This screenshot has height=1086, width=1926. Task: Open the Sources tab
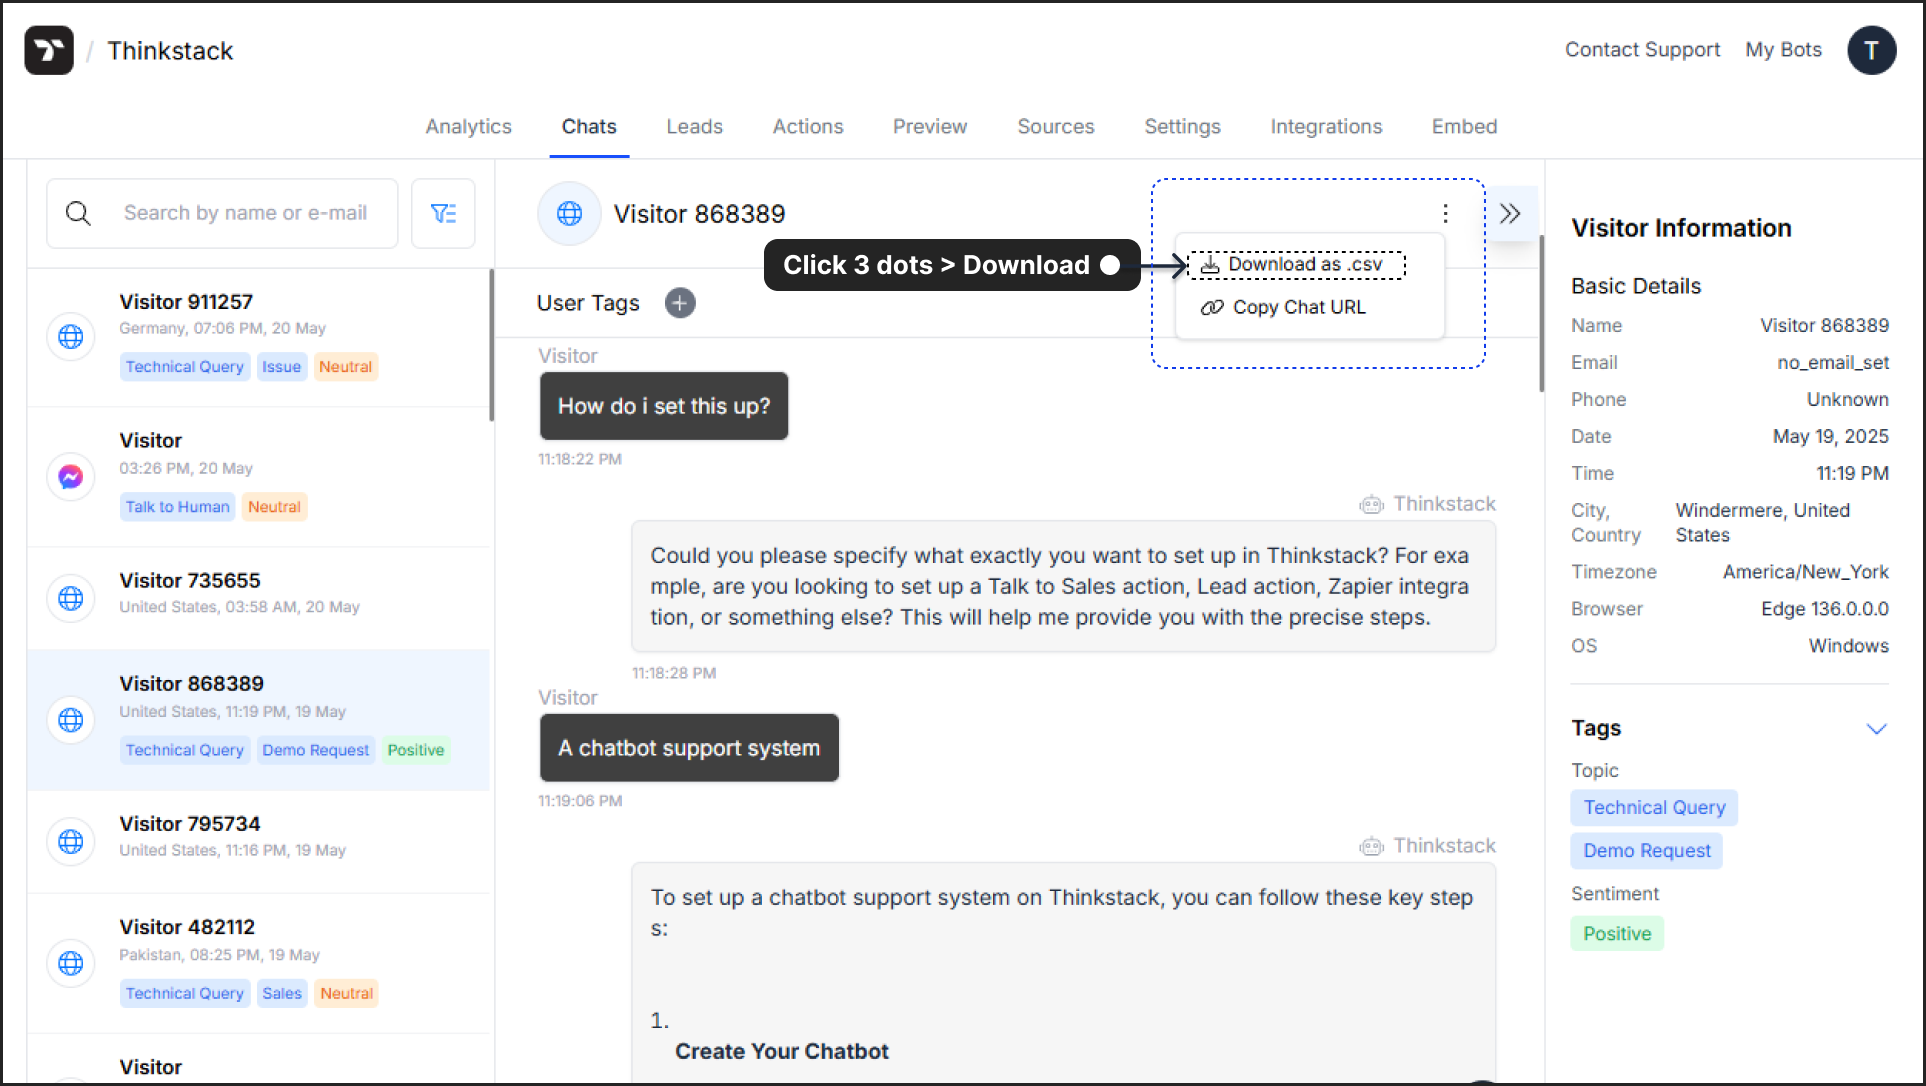[x=1056, y=127]
